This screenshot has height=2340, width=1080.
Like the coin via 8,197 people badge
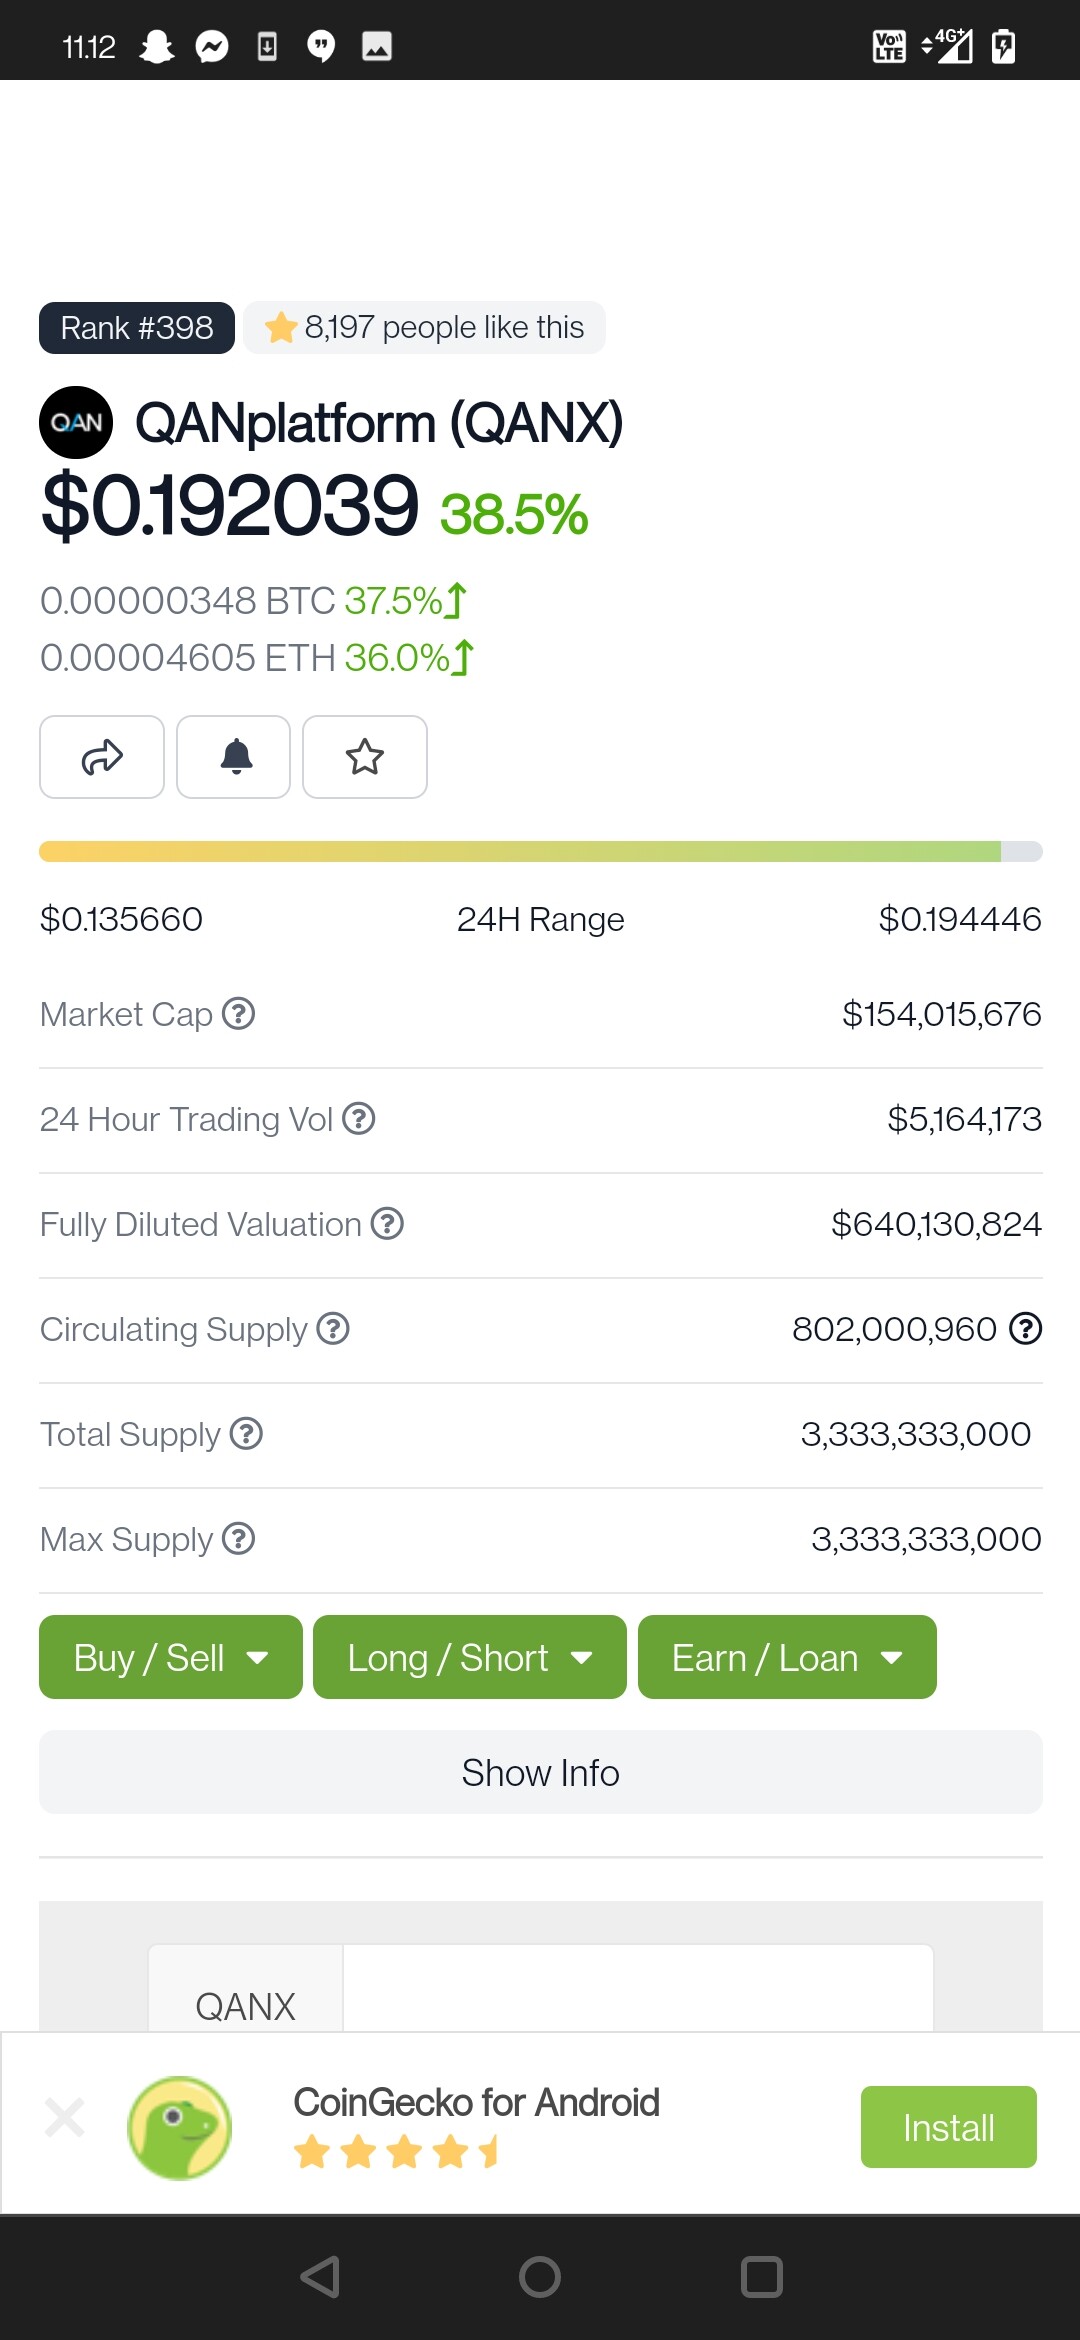coord(425,328)
